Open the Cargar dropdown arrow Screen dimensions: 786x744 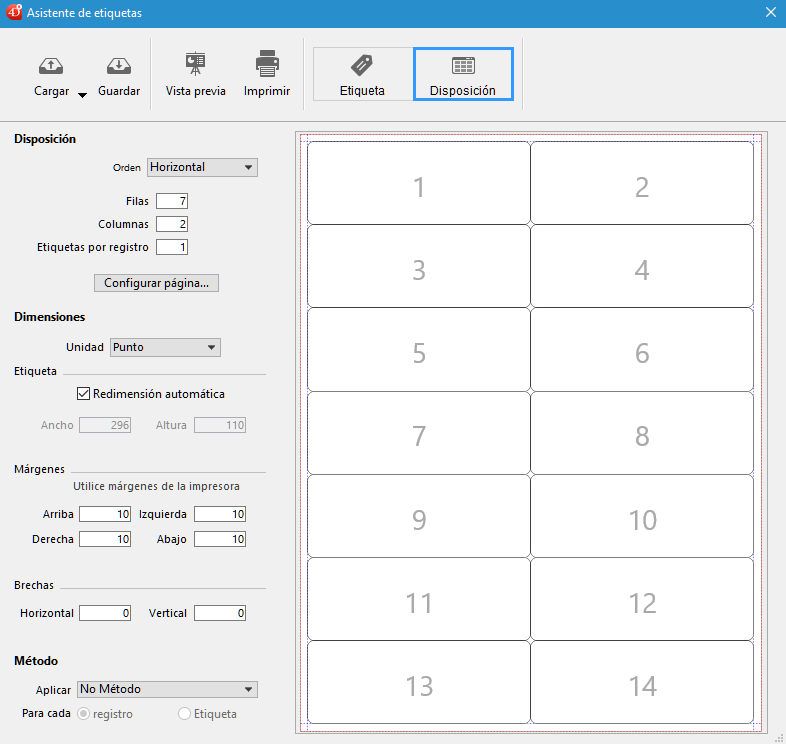(82, 95)
